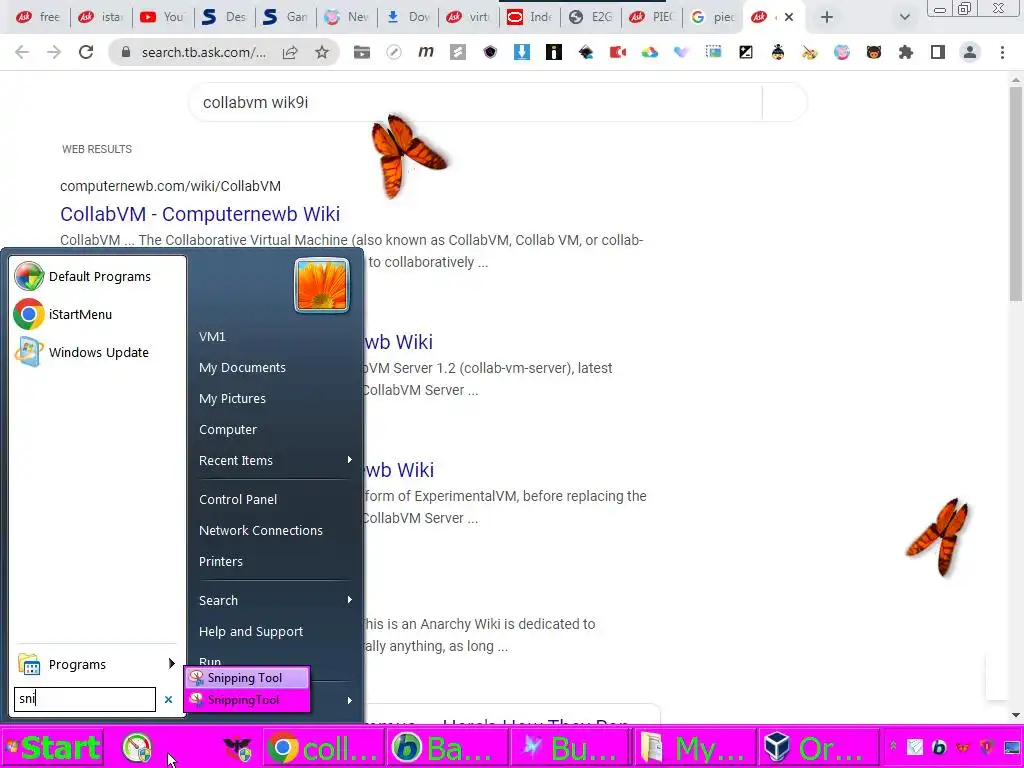Switch to 'Bu...' taskbar button
Viewport: 1024px width, 768px height.
click(569, 748)
